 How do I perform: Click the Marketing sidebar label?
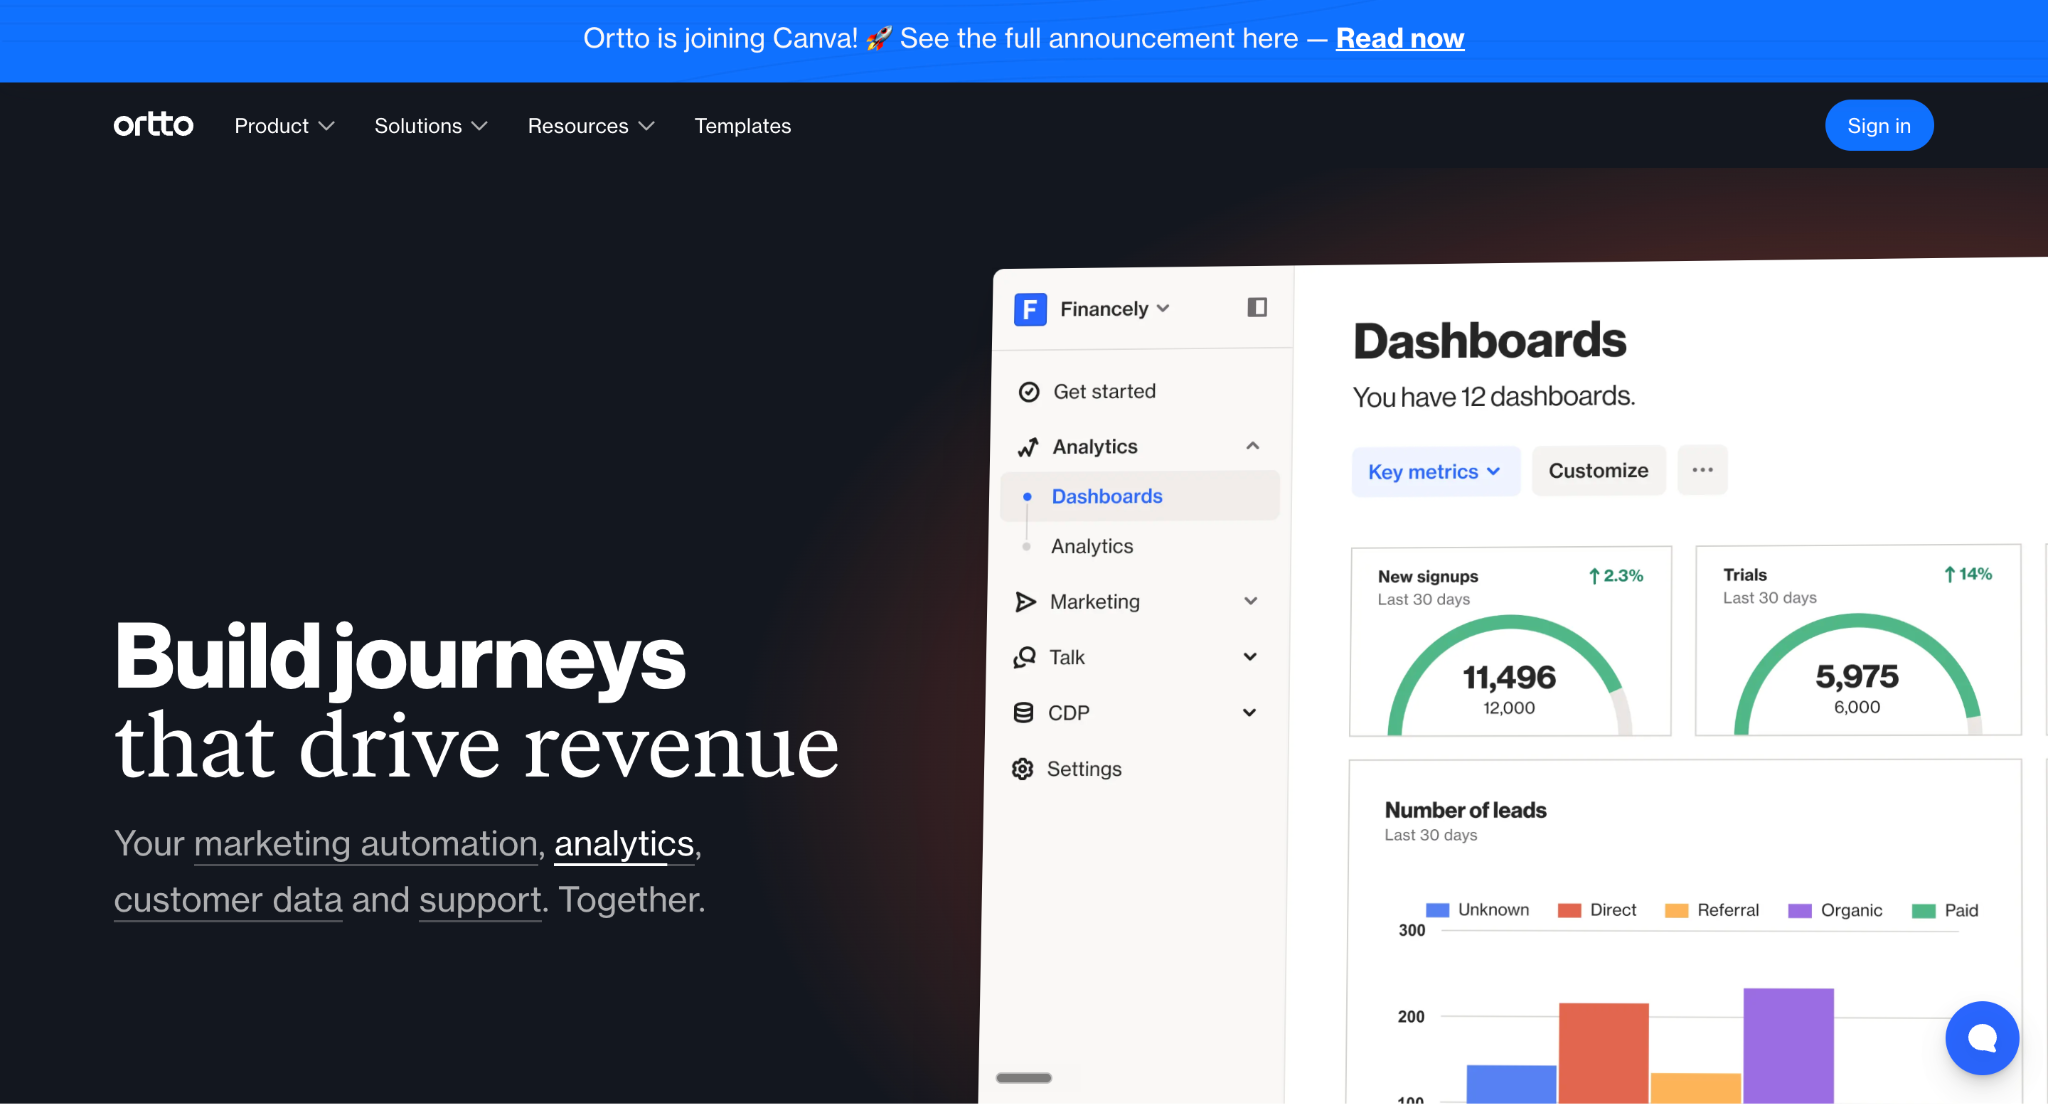point(1095,602)
